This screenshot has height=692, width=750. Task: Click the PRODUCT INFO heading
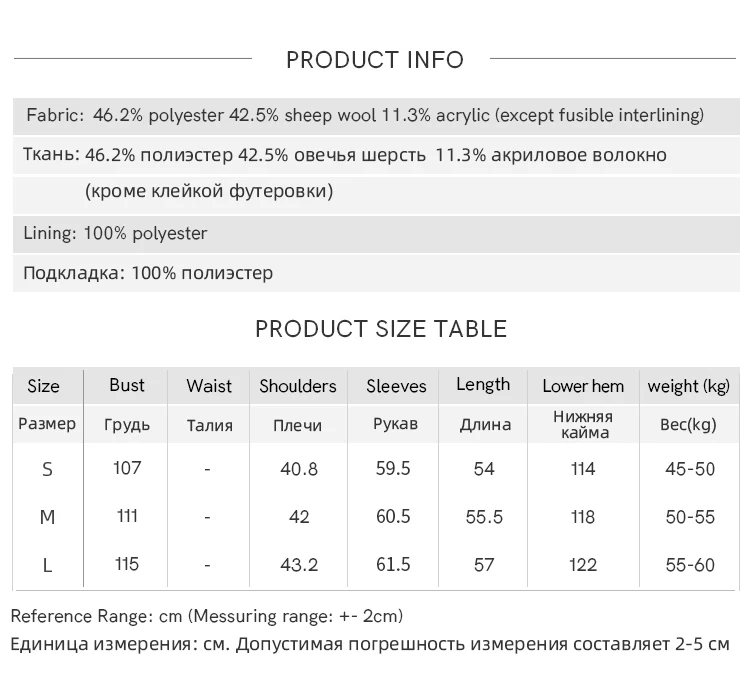[x=375, y=60]
